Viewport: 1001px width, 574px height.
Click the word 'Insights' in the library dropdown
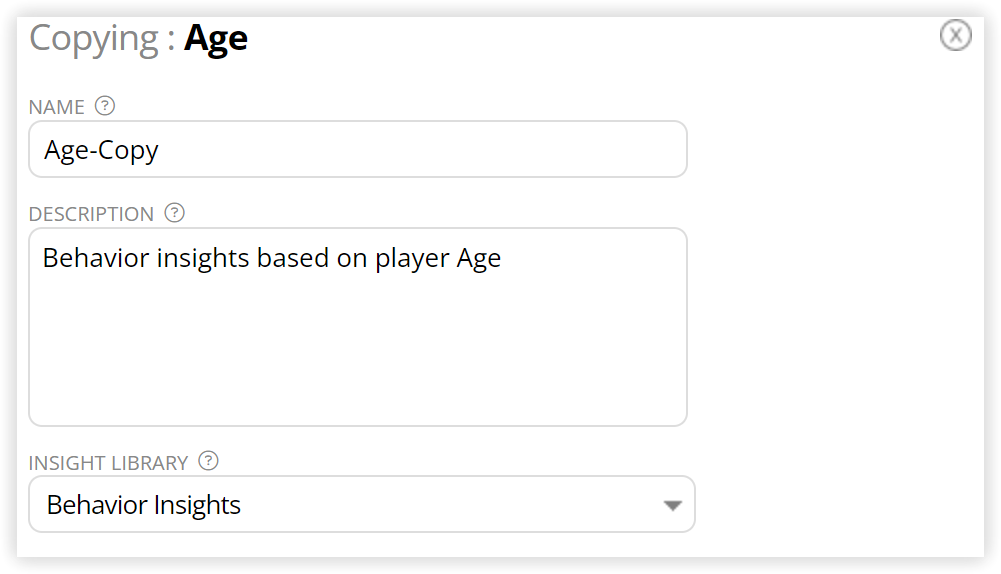click(x=197, y=505)
